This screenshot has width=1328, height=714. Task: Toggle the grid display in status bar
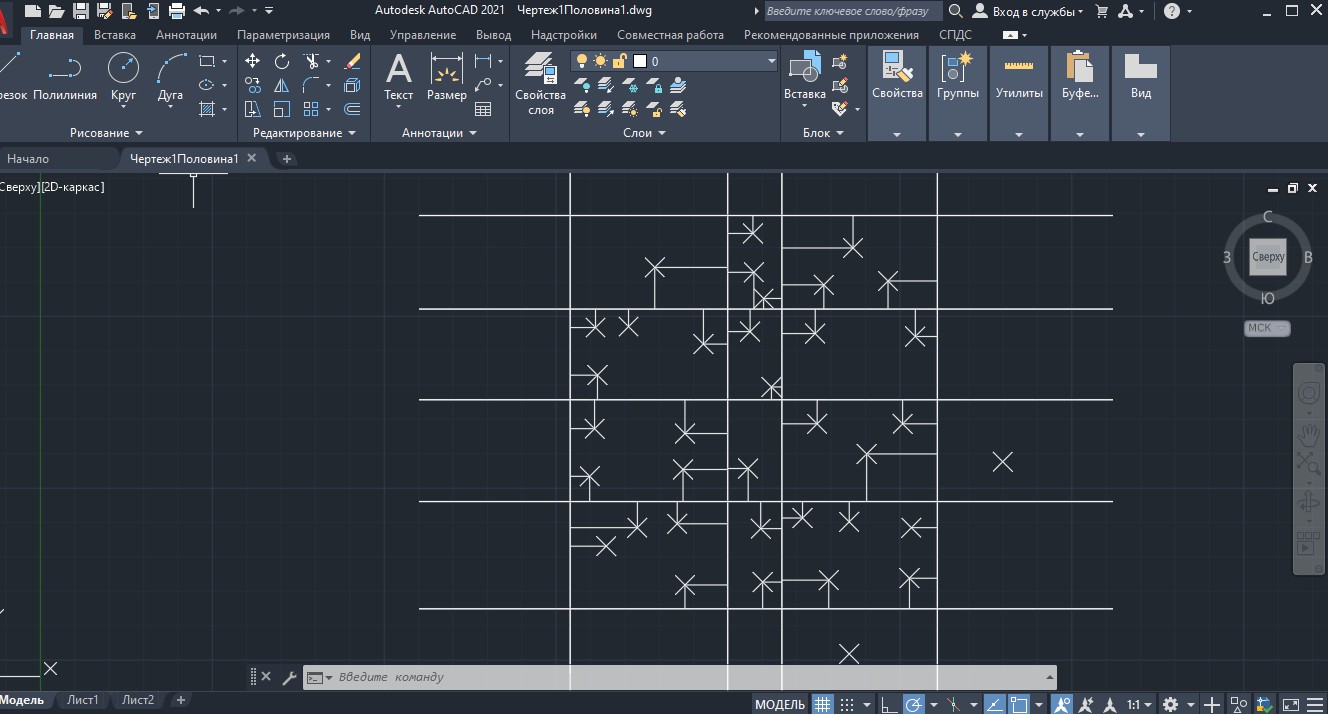(822, 704)
